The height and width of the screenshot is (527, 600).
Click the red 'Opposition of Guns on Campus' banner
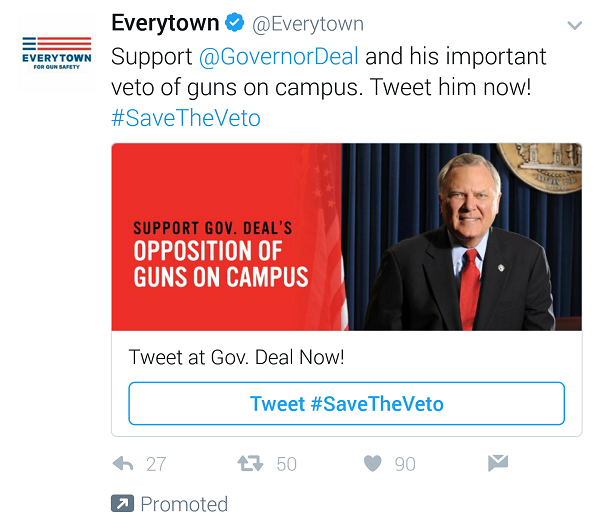(x=226, y=237)
